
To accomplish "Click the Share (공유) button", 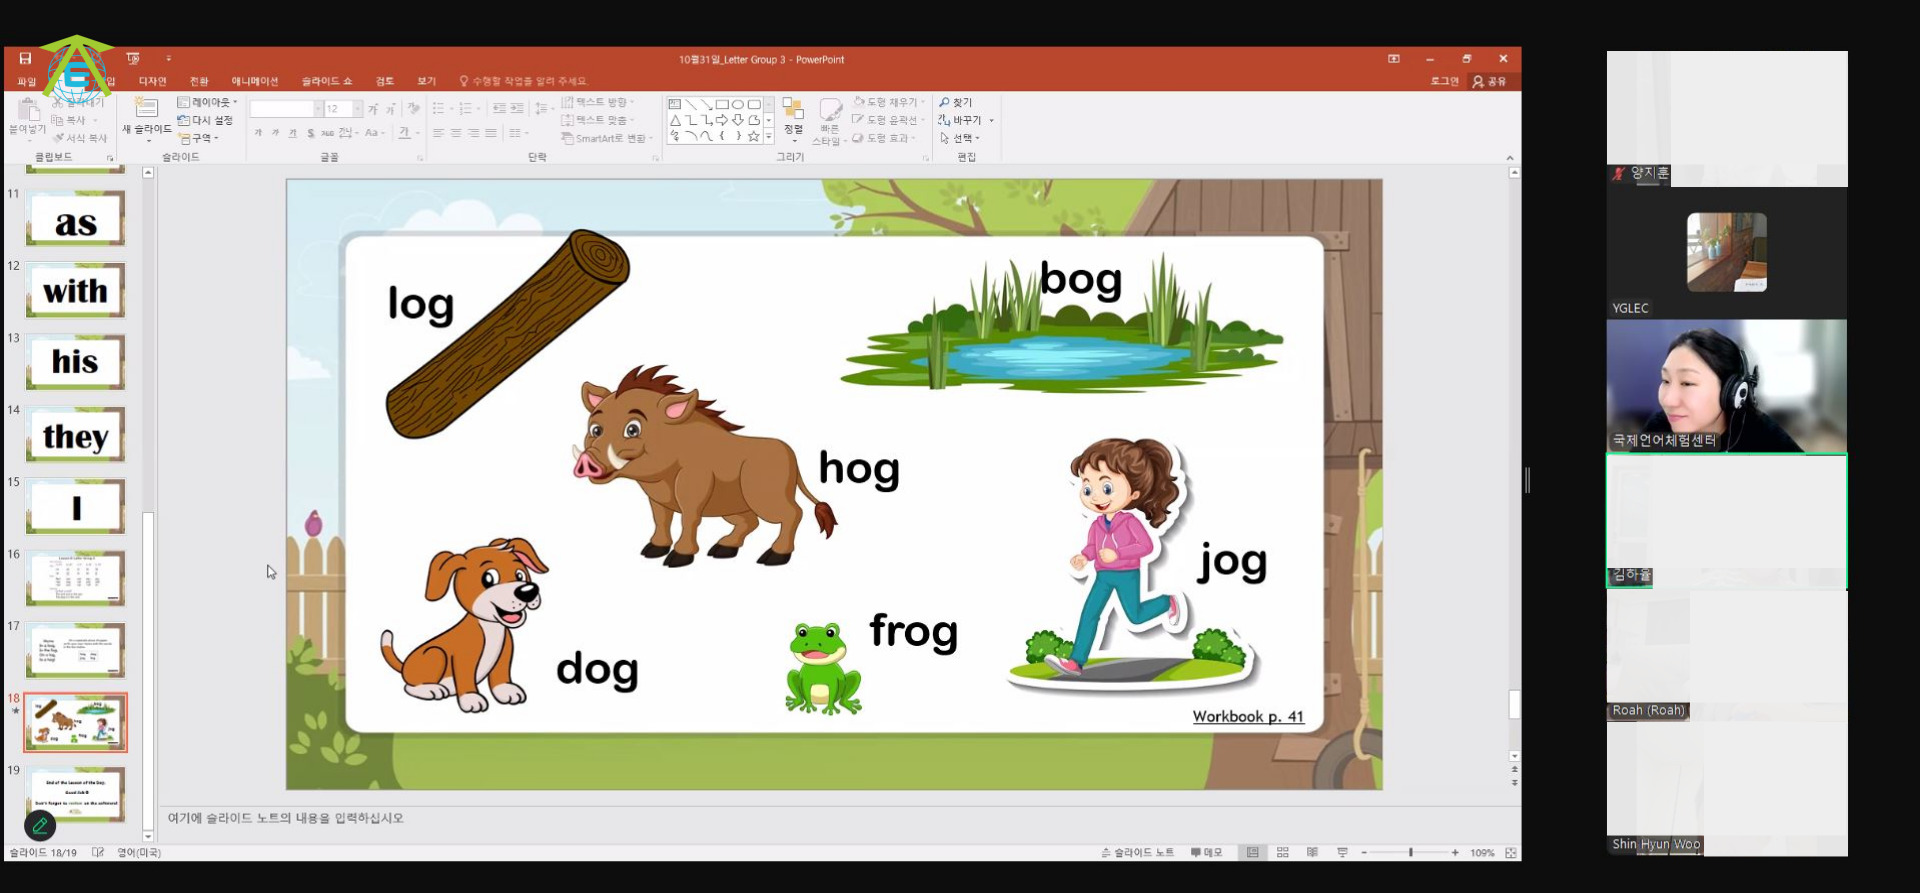I will tap(1489, 81).
